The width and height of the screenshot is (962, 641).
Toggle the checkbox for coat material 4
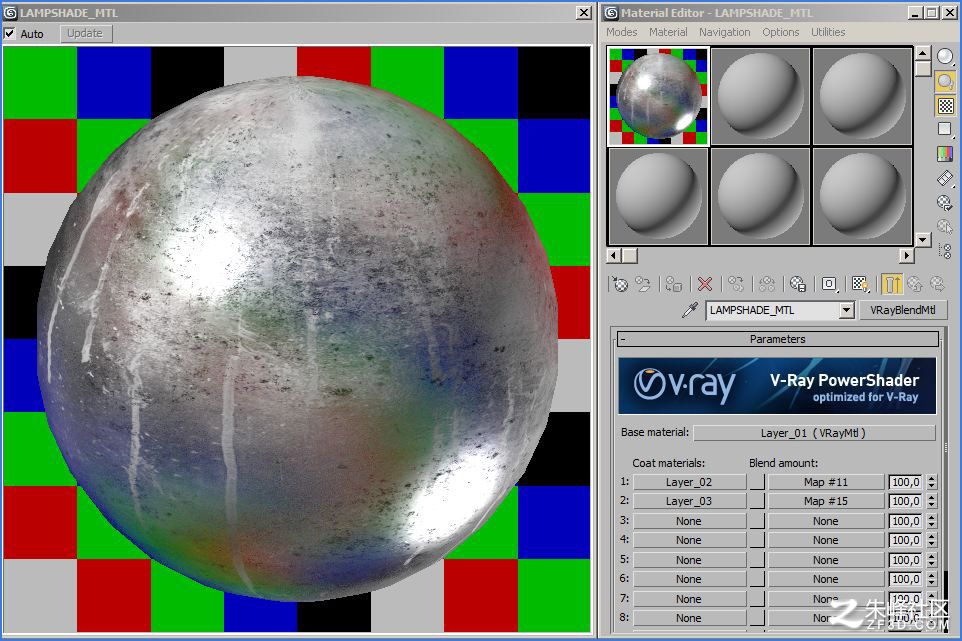(x=758, y=540)
